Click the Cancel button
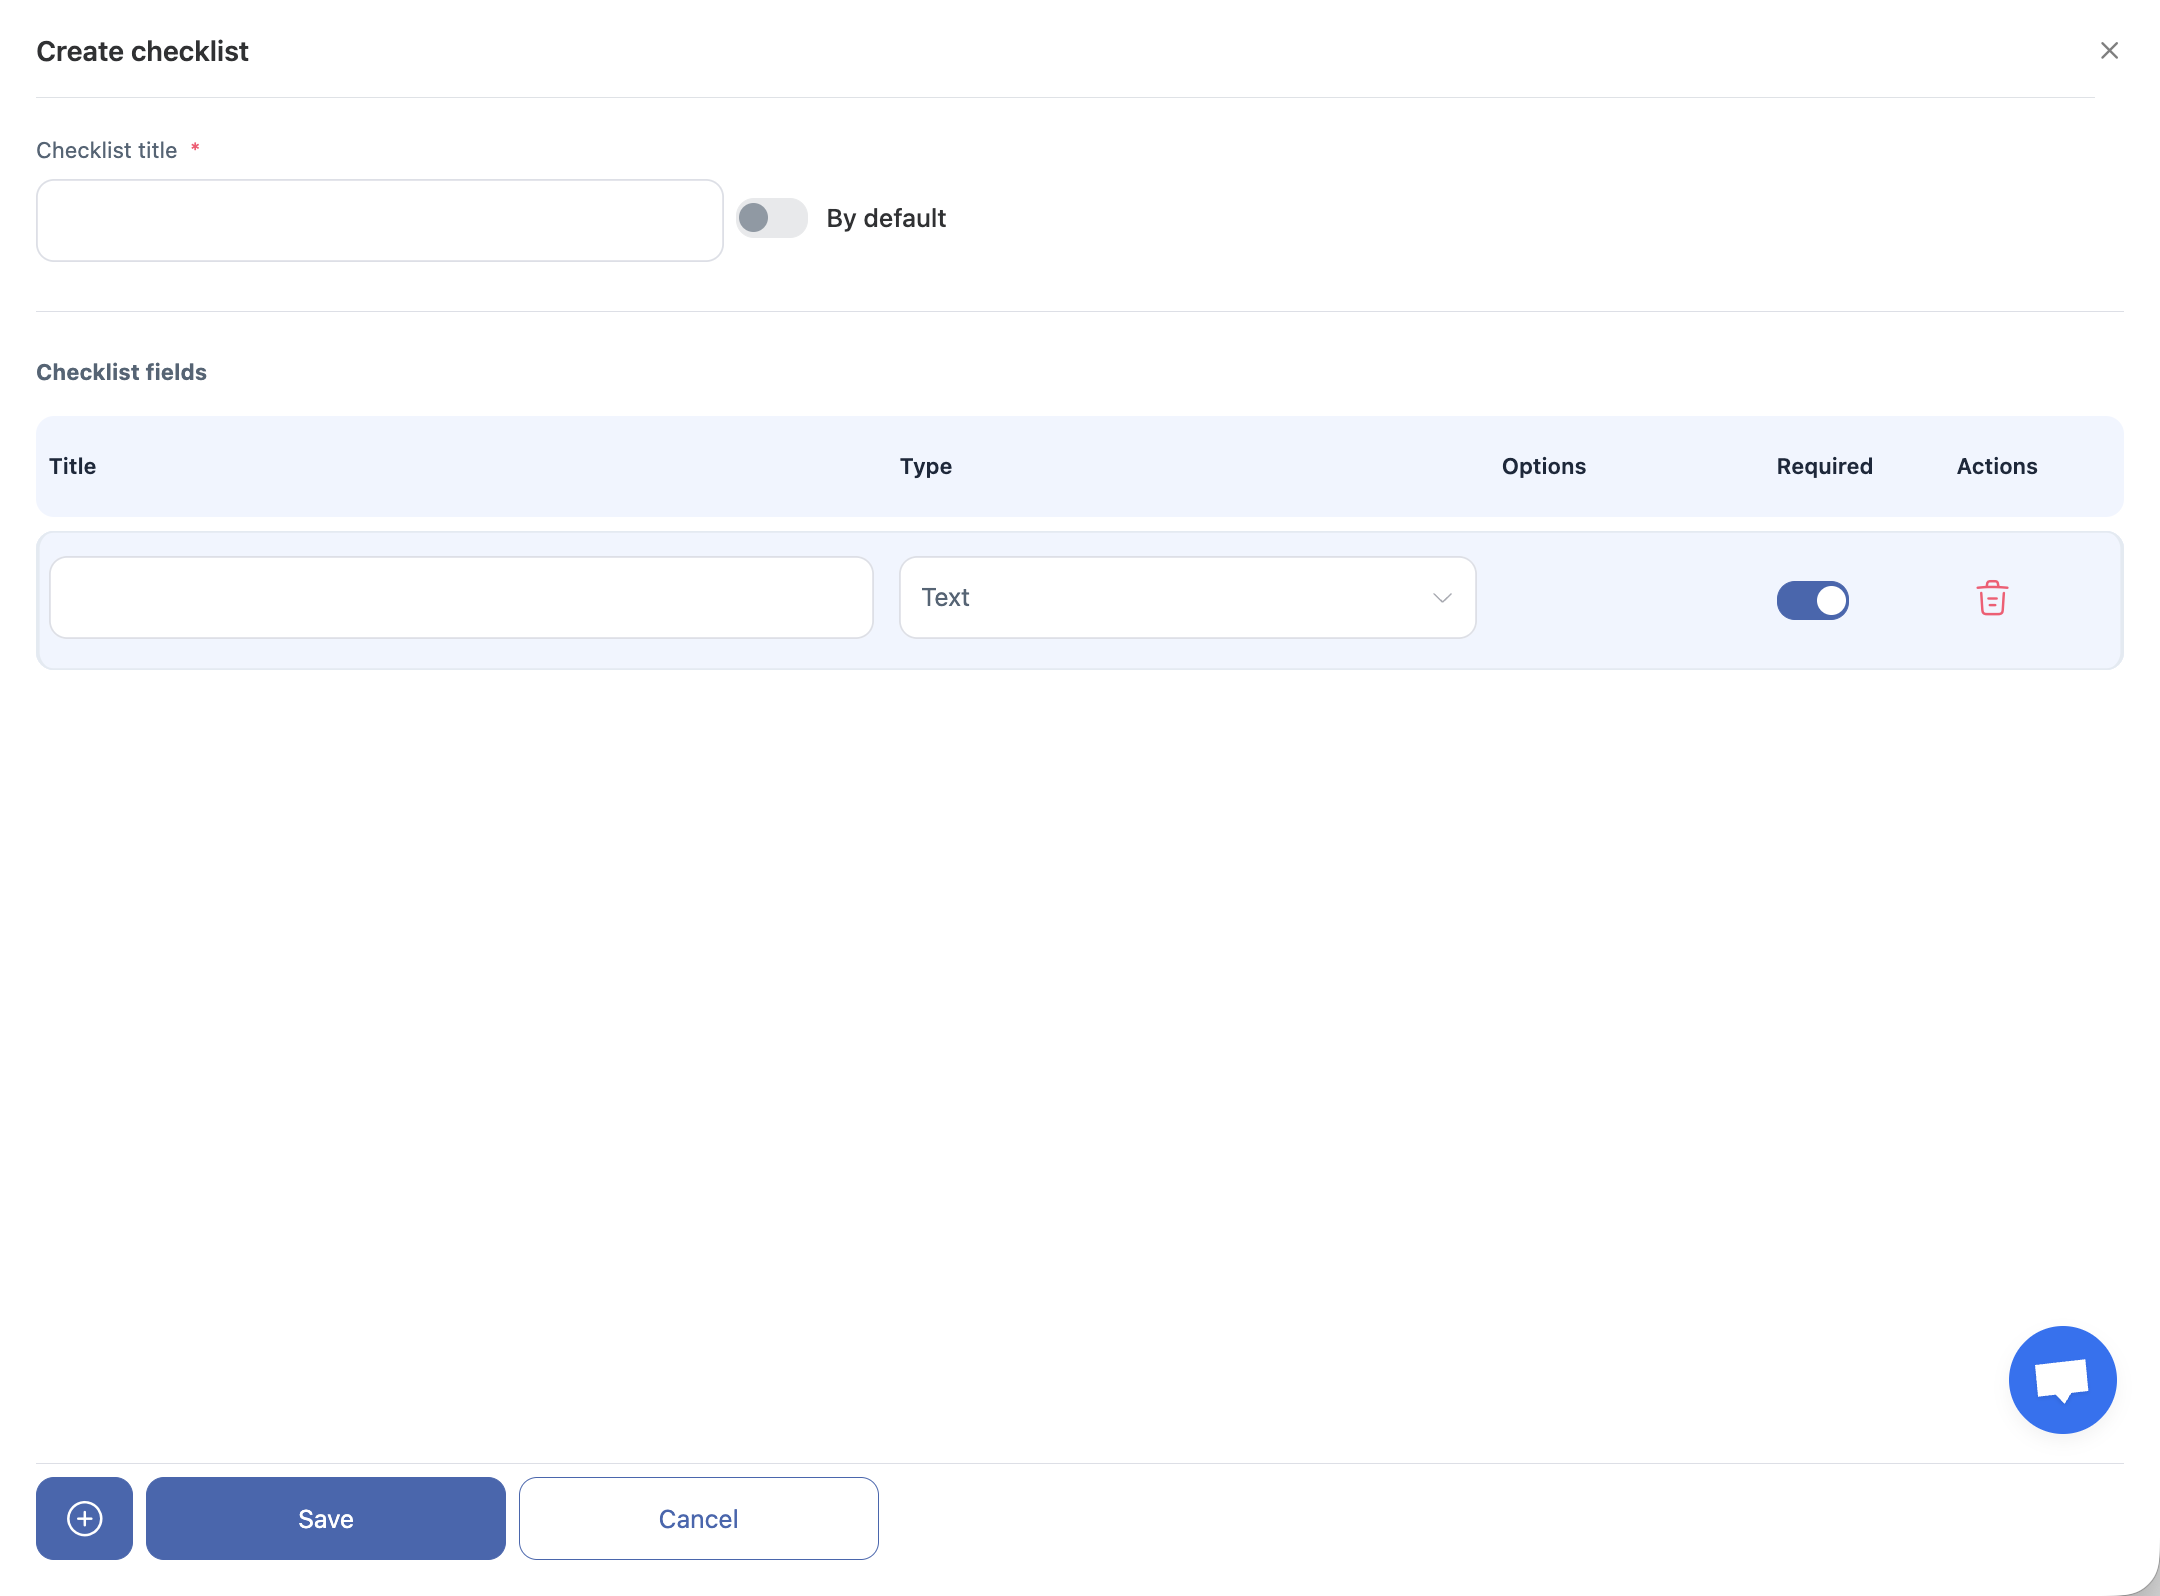This screenshot has height=1596, width=2160. [x=698, y=1518]
